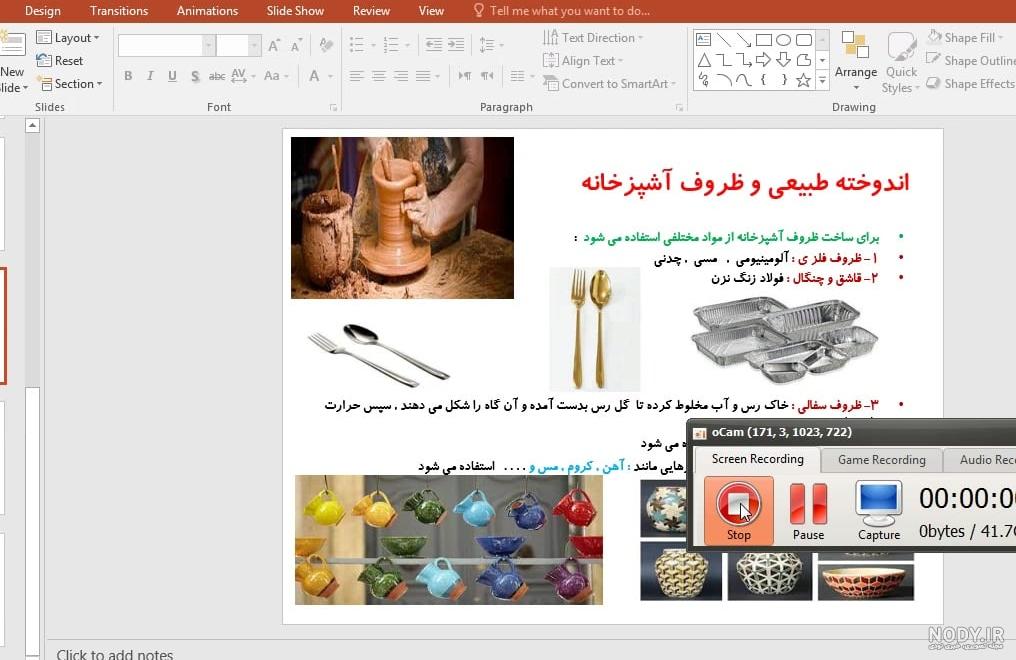Decrease list indent level

(433, 45)
